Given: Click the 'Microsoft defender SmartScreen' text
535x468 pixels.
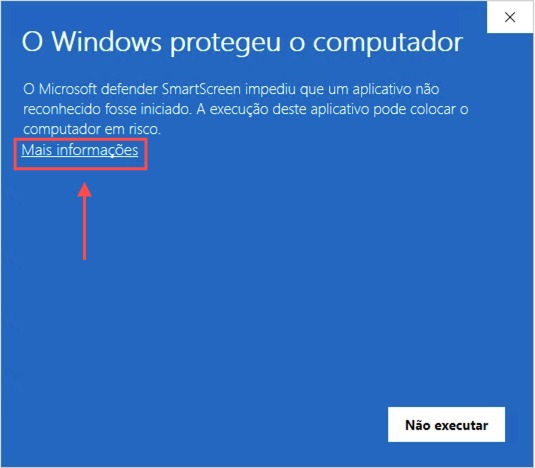Looking at the screenshot, I should (x=140, y=89).
